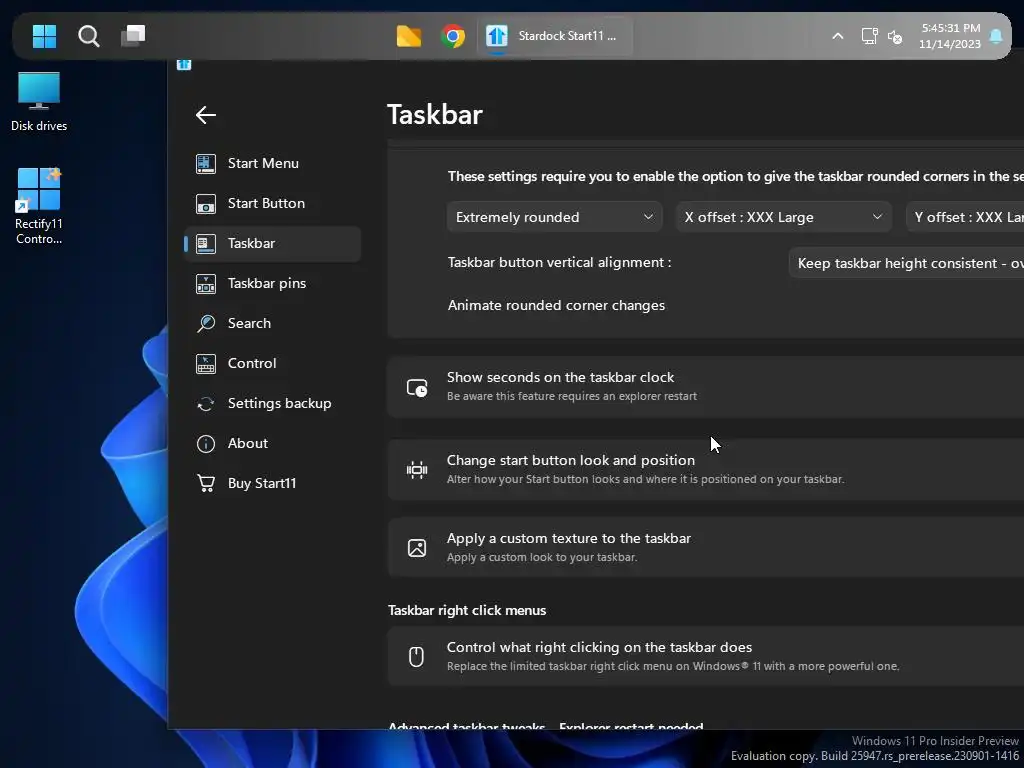Open the Taskbar pins section

click(x=272, y=283)
